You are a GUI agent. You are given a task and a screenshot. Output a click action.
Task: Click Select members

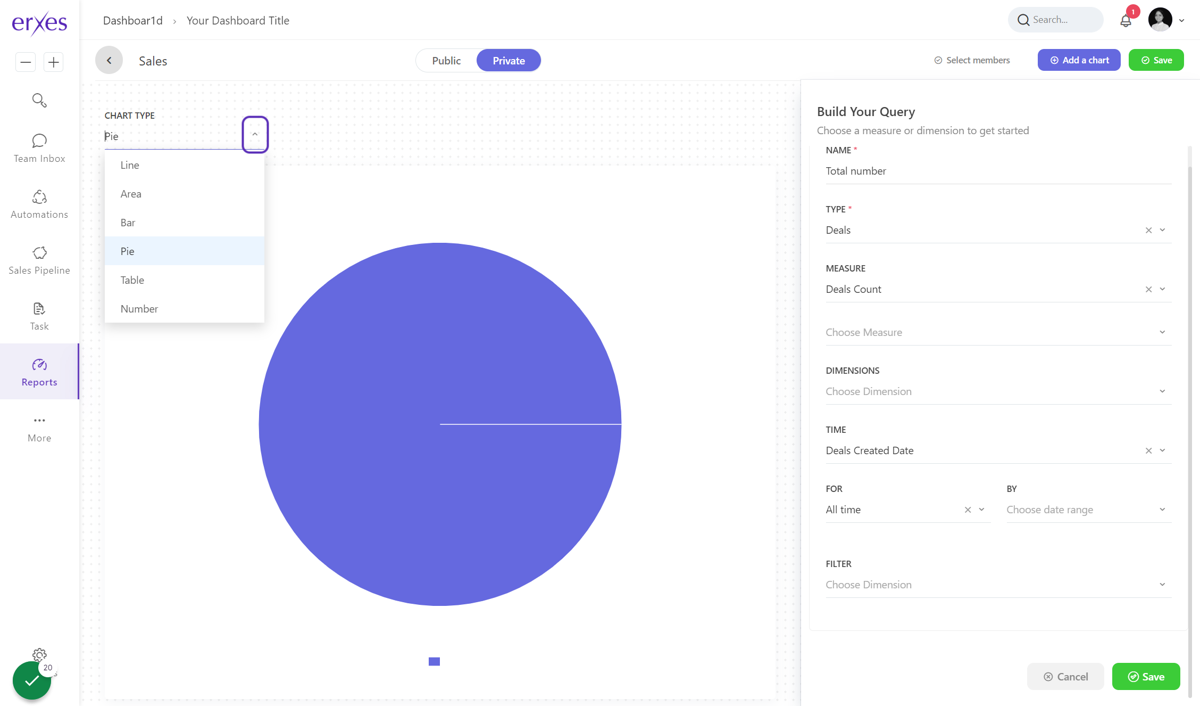972,60
